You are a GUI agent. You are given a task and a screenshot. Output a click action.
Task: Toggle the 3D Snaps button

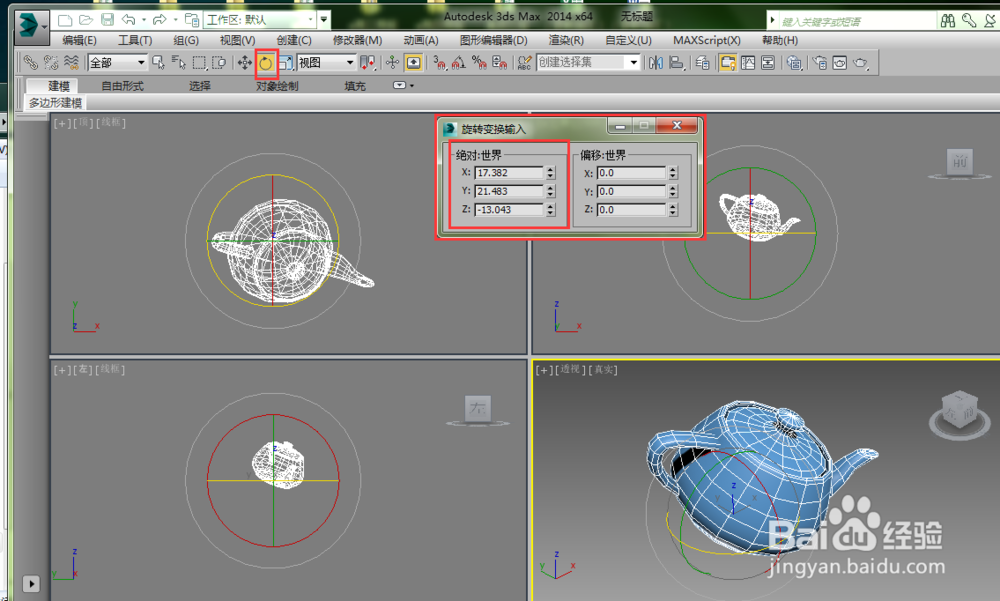pos(439,63)
